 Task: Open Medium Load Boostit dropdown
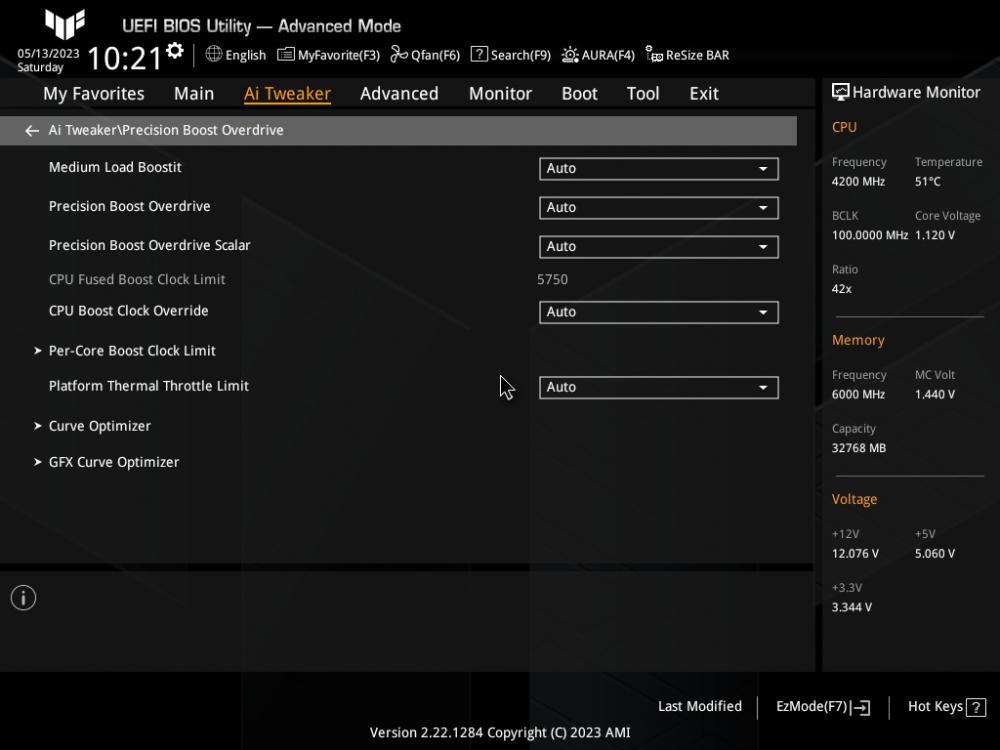pos(659,169)
